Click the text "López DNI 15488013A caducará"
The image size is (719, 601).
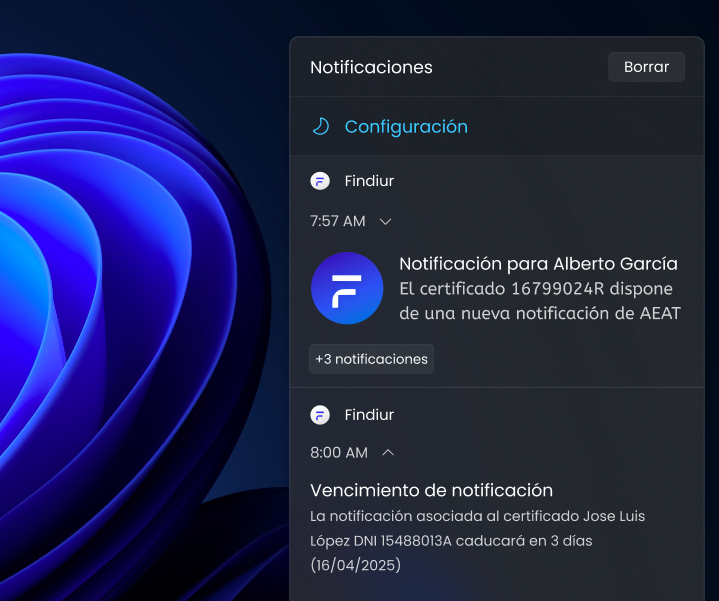pos(417,541)
